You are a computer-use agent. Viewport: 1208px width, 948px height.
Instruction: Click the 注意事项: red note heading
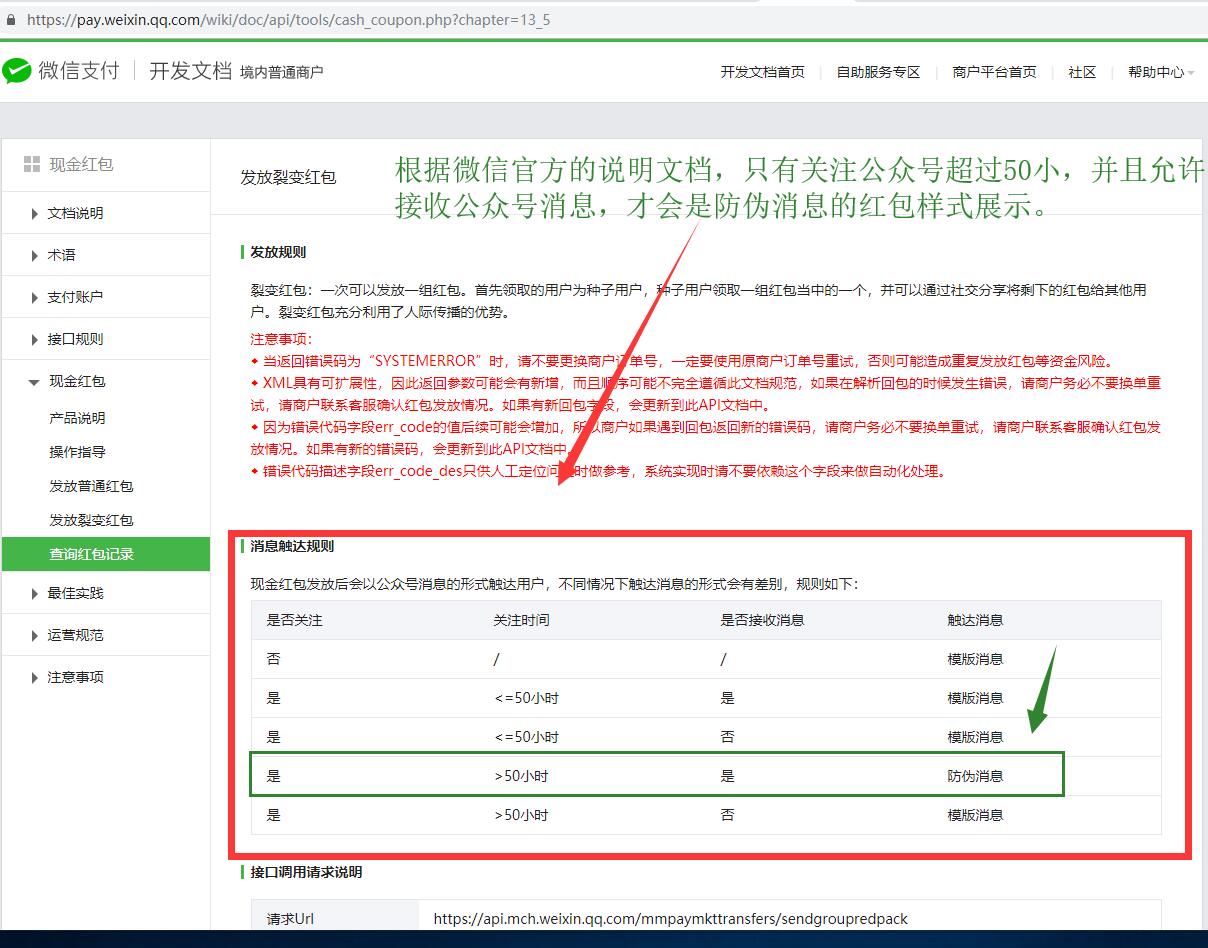281,340
